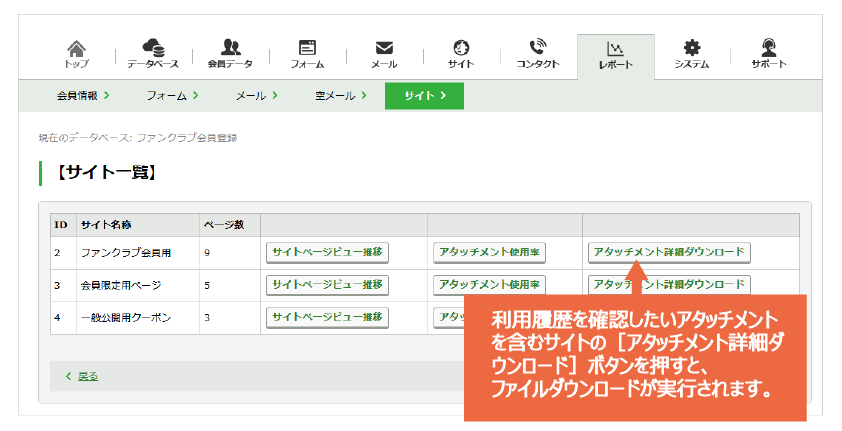842x431 pixels.
Task: Click the 戻る back link
Action: (88, 376)
